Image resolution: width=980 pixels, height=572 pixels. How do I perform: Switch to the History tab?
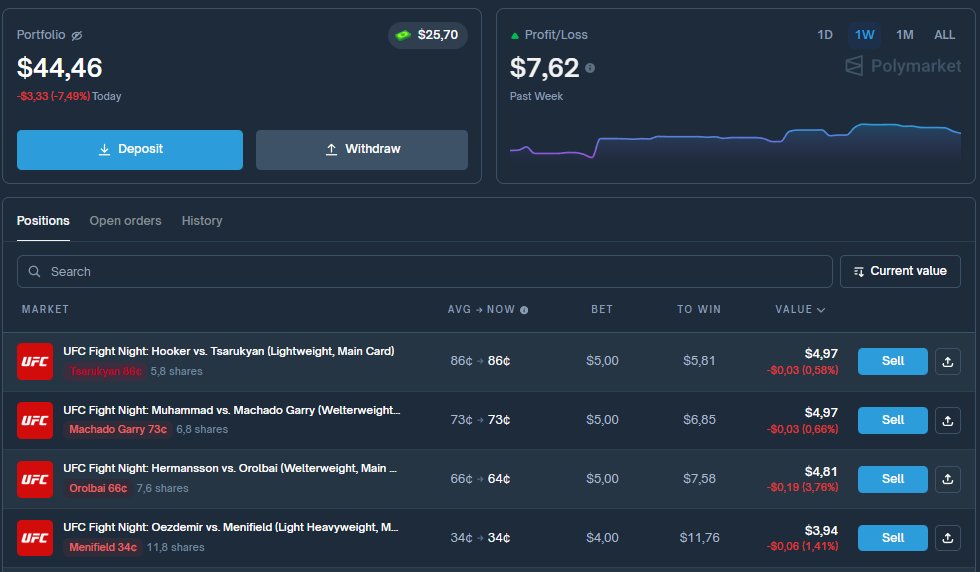(202, 221)
